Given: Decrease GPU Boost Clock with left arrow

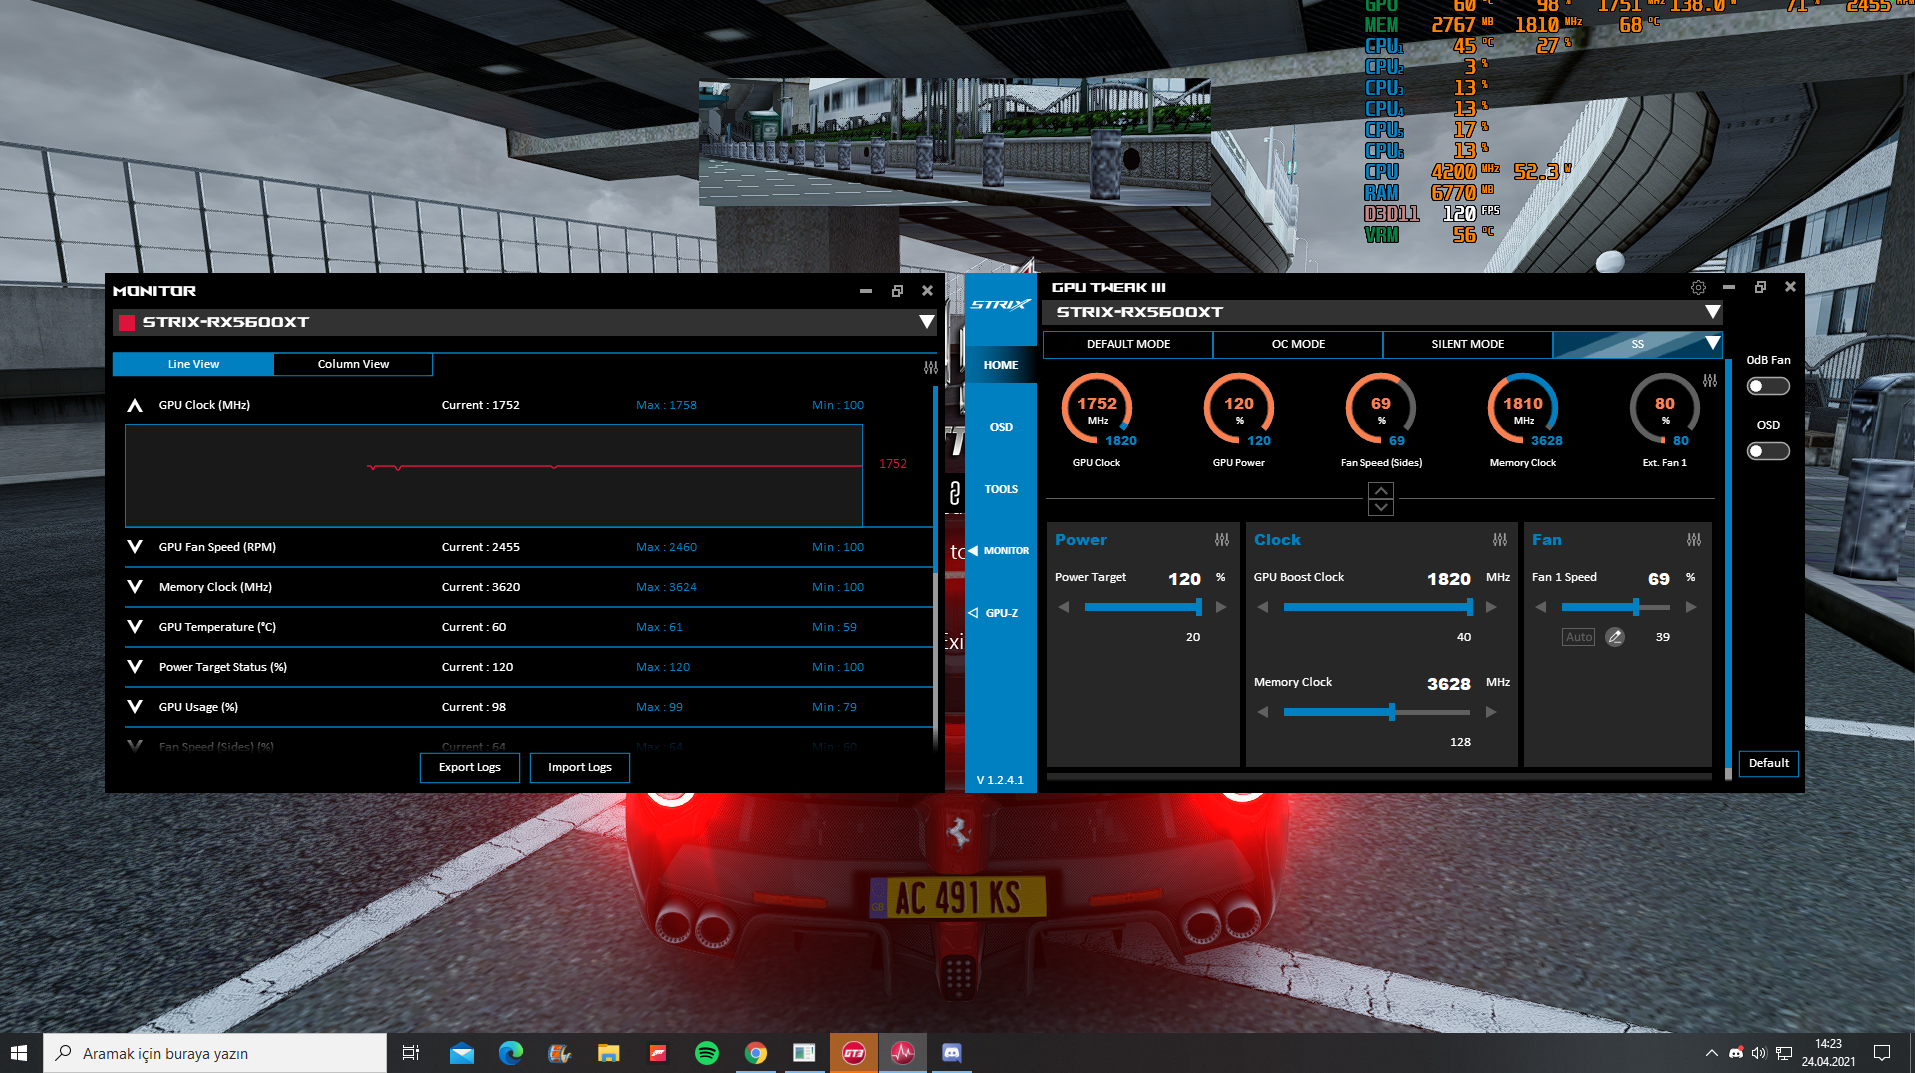Looking at the screenshot, I should click(x=1263, y=607).
